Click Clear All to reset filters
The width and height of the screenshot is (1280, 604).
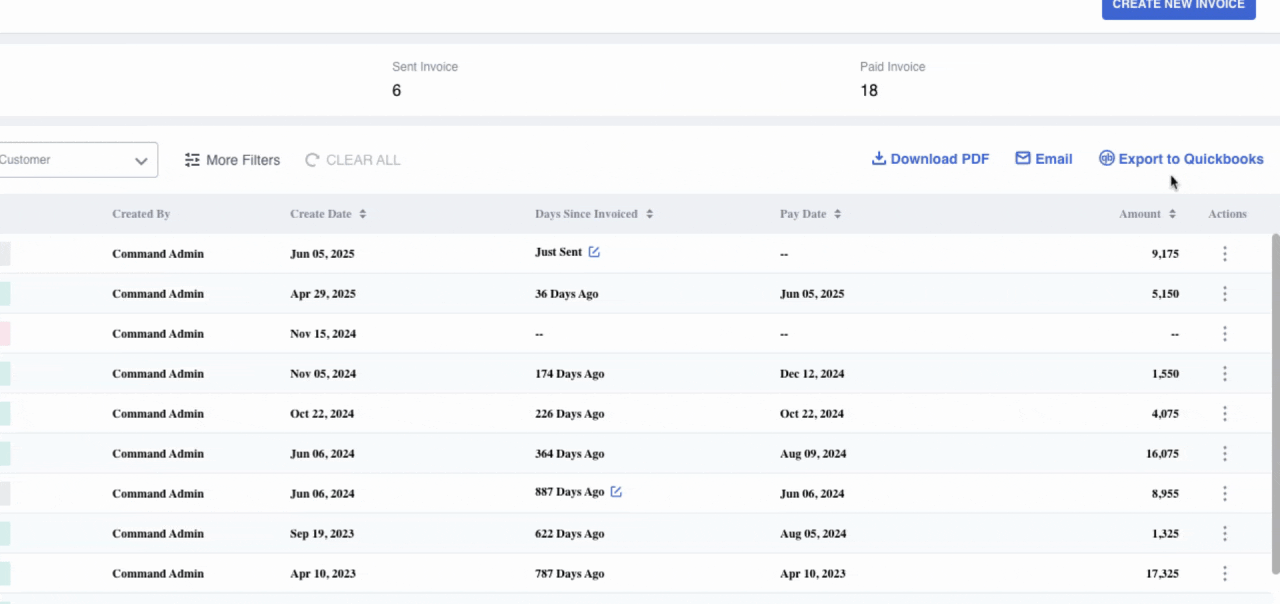[x=352, y=160]
